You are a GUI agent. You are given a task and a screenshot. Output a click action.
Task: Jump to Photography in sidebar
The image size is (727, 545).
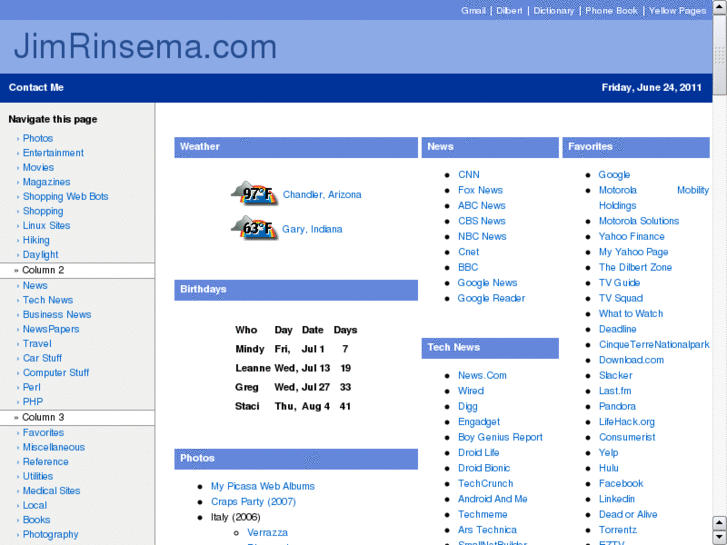[51, 534]
